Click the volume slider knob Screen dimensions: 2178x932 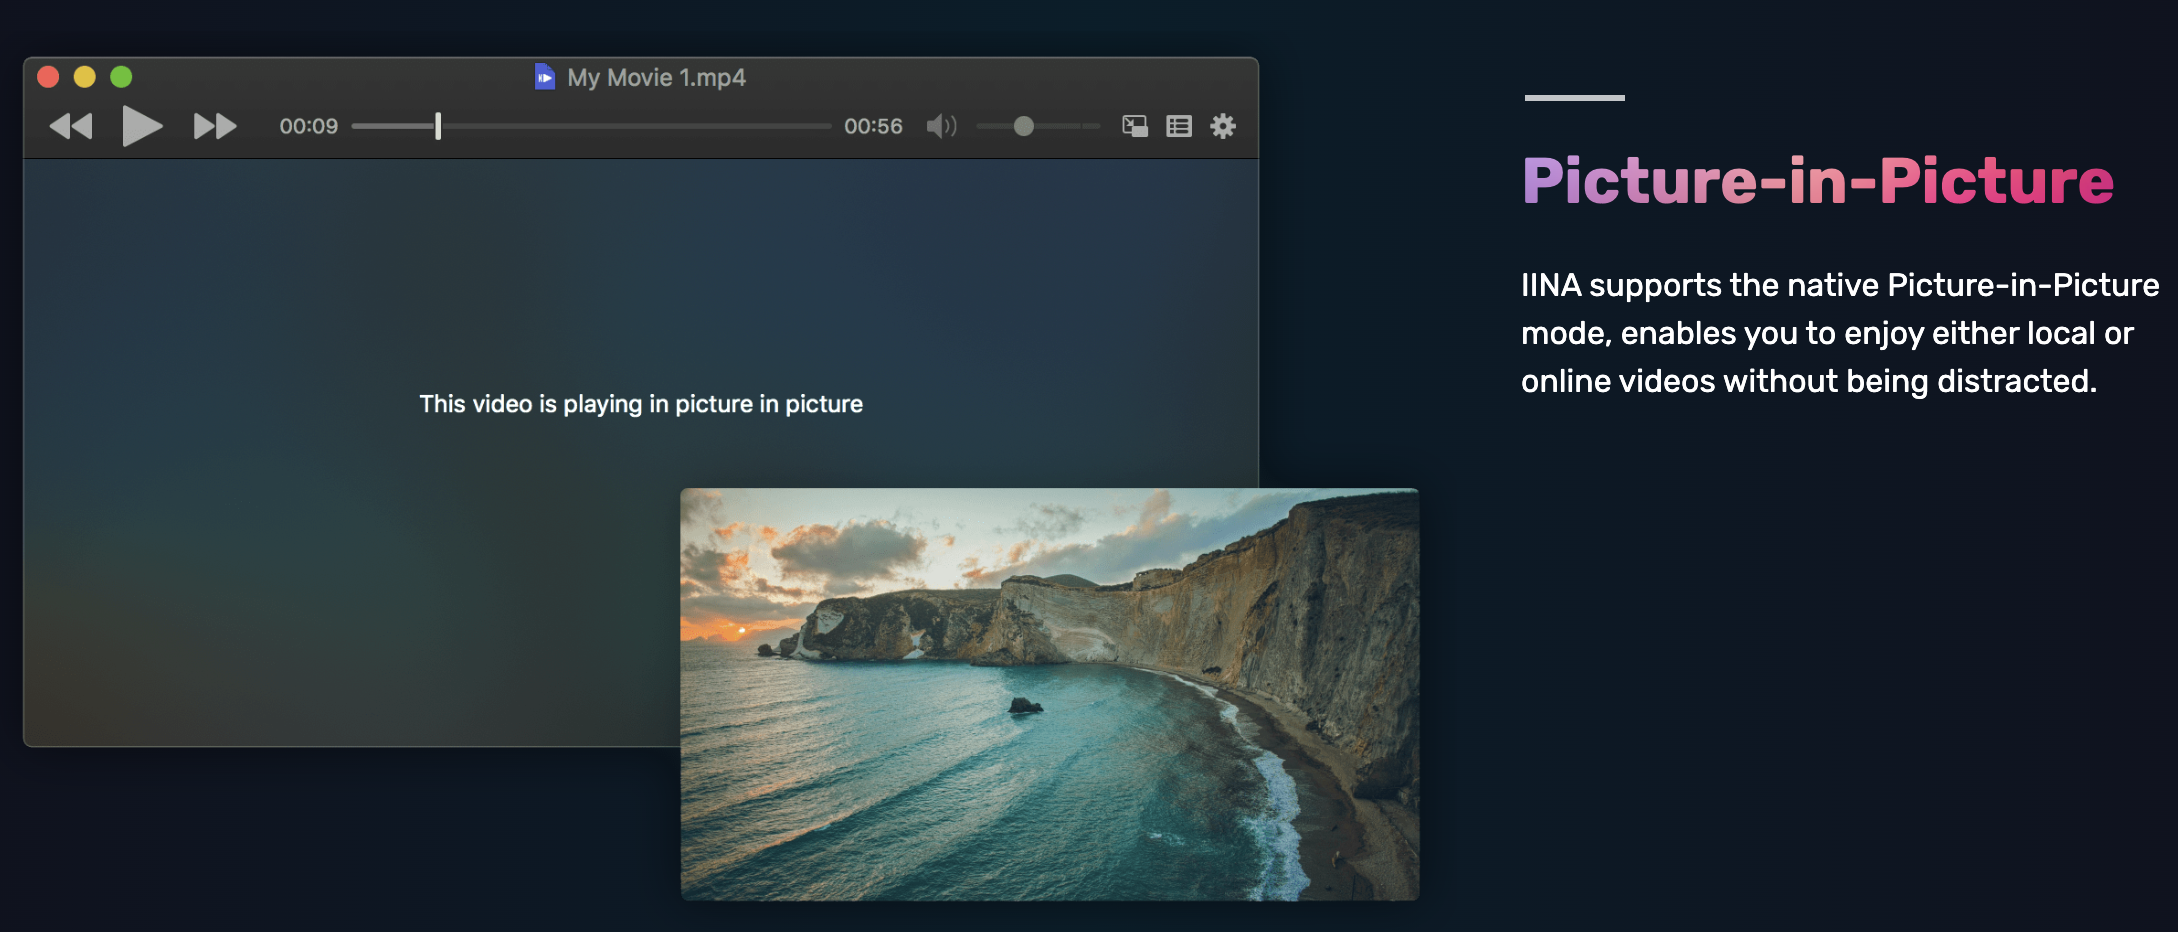click(x=1023, y=126)
